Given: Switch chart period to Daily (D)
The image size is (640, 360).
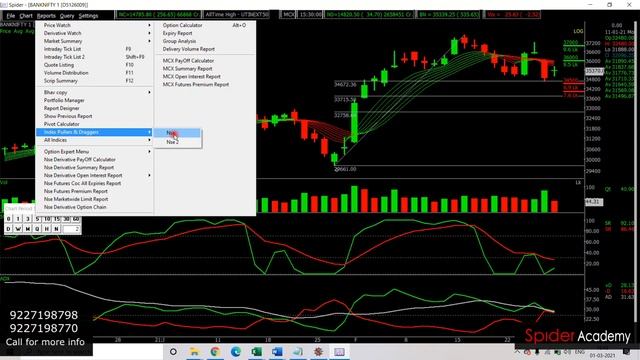Looking at the screenshot, I should pos(9,229).
